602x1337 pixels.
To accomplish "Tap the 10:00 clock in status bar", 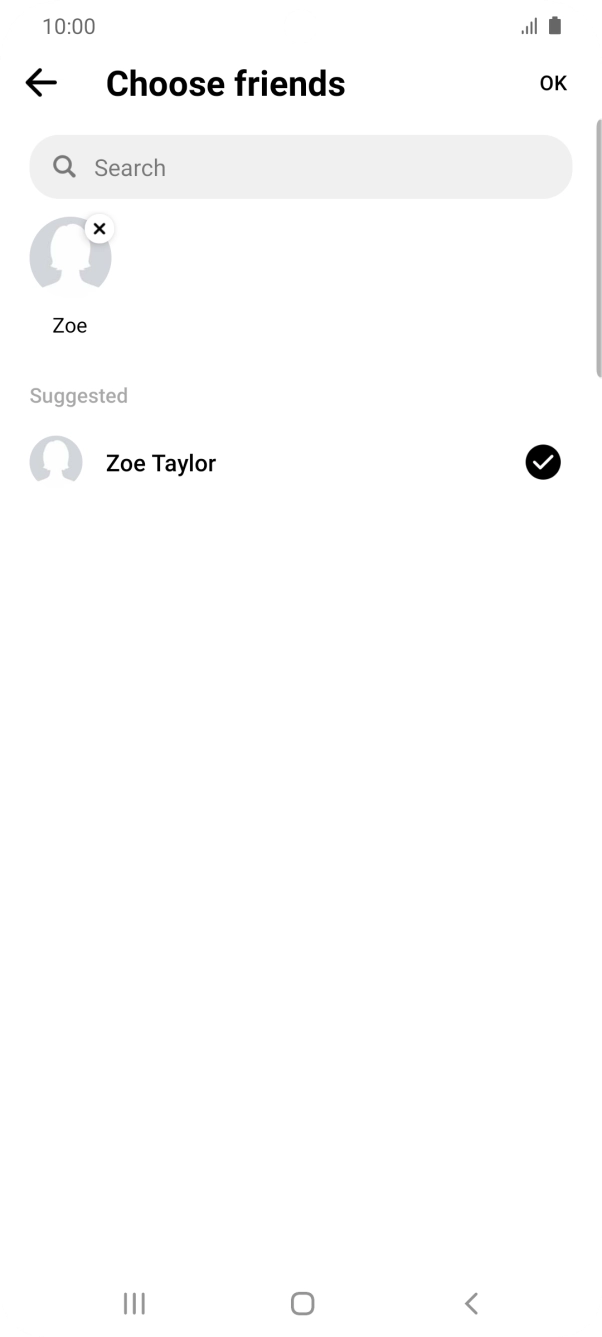I will pos(69,27).
